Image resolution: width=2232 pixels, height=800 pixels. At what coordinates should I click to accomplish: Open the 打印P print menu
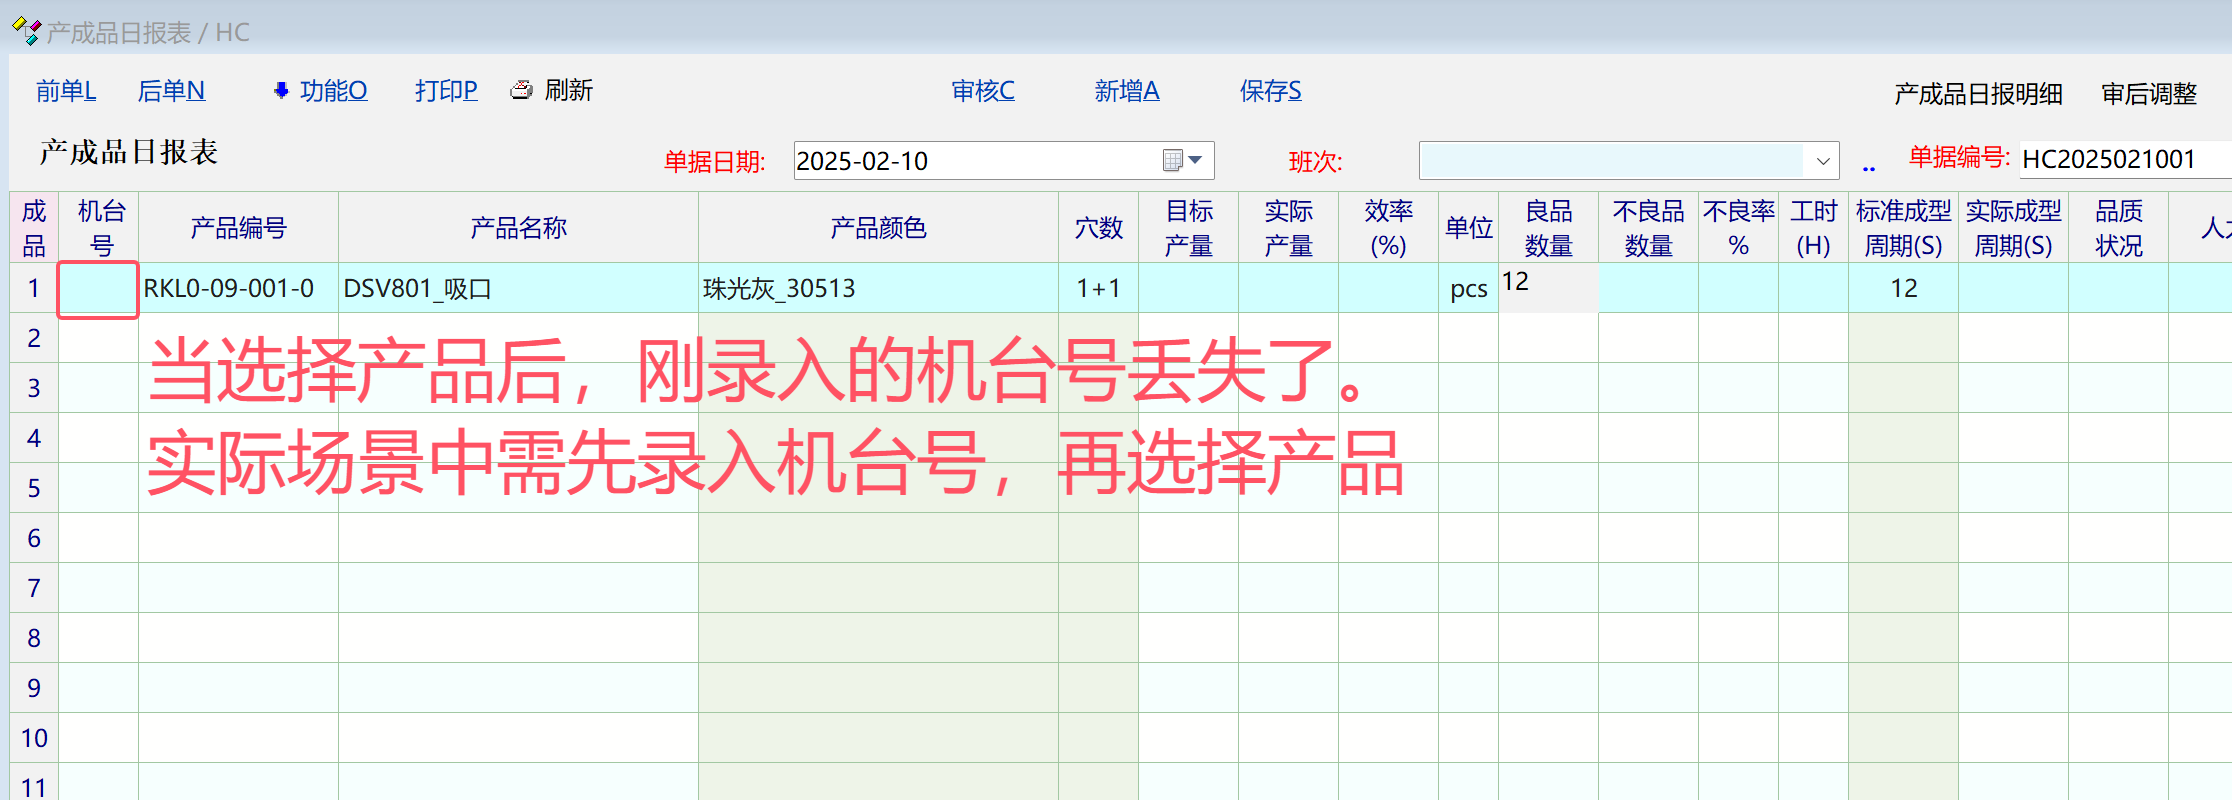coord(446,91)
